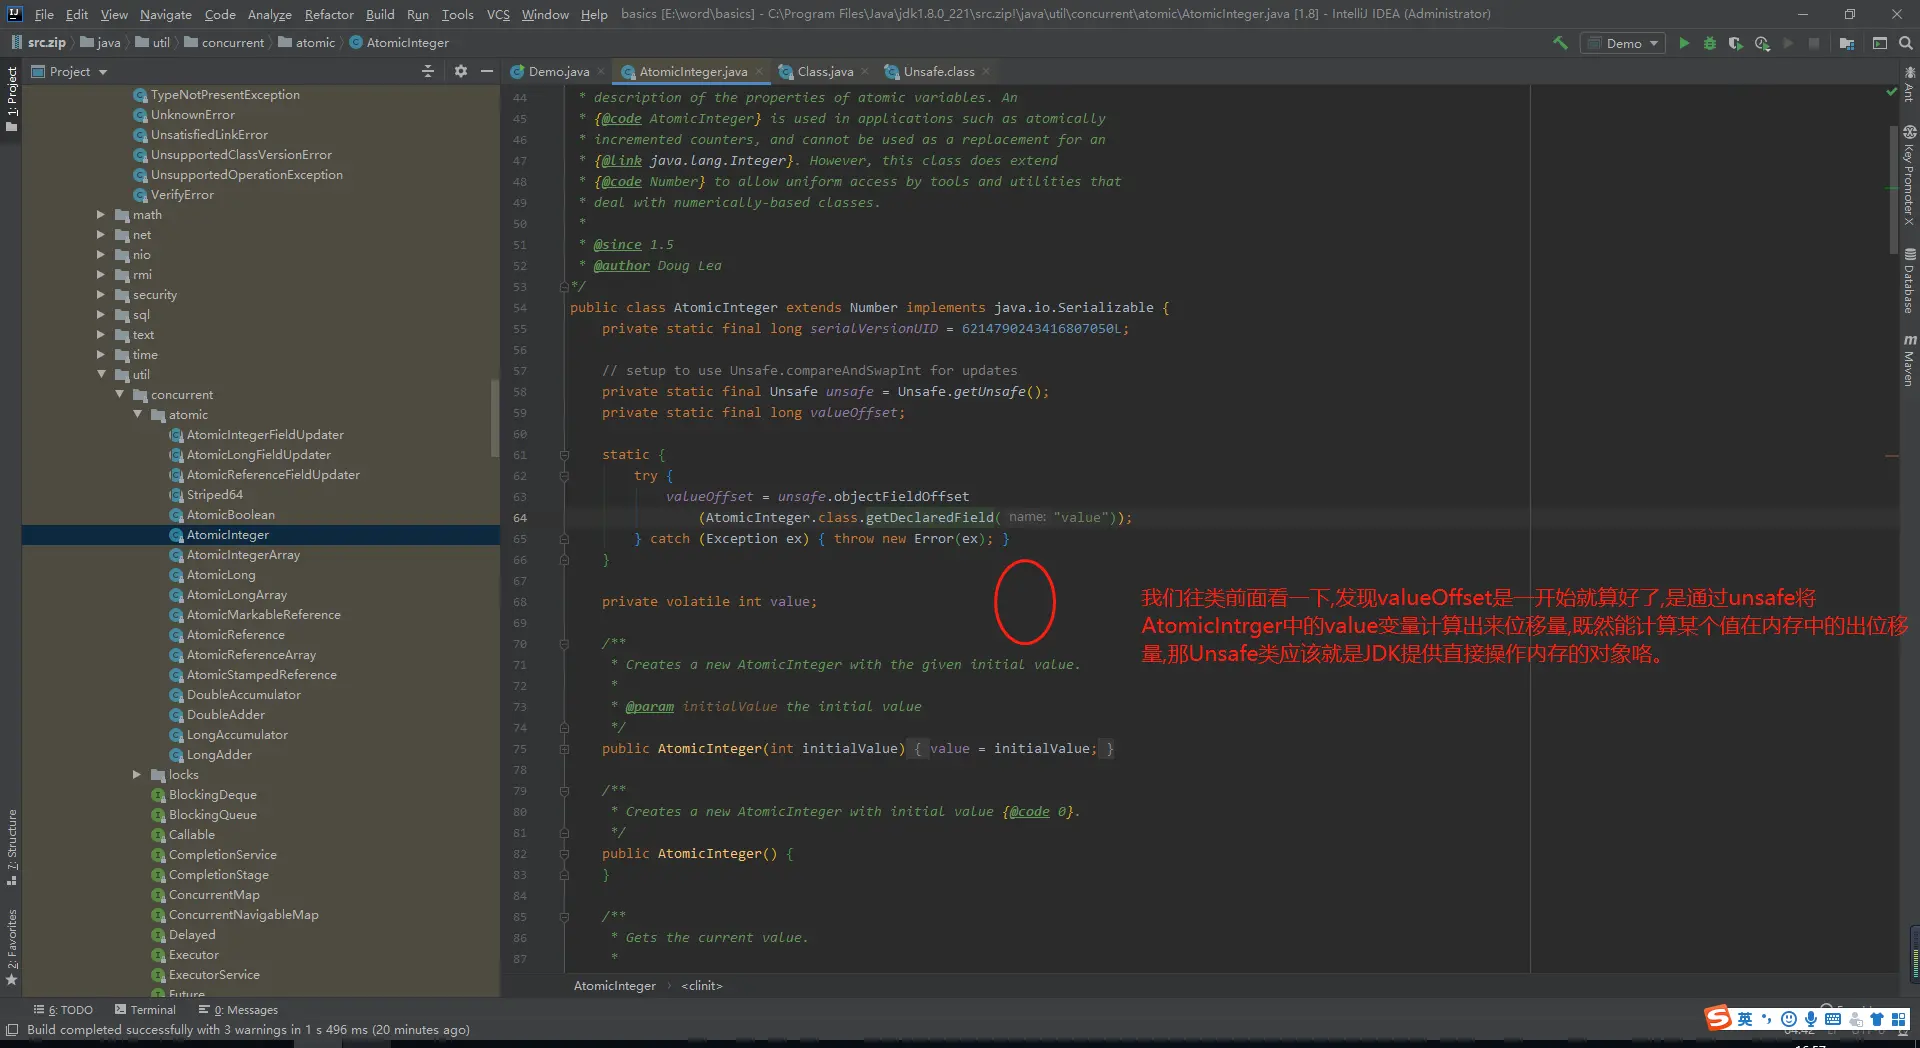
Task: Open the Terminal tool window
Action: point(145,1010)
